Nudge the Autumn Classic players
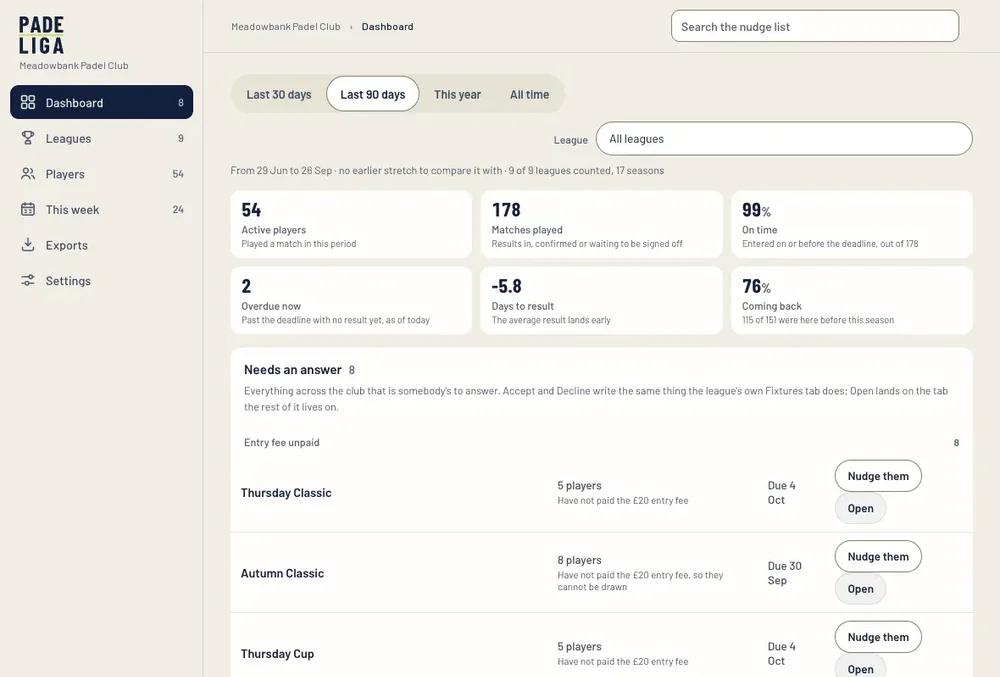The height and width of the screenshot is (677, 1000). pyautogui.click(x=878, y=557)
